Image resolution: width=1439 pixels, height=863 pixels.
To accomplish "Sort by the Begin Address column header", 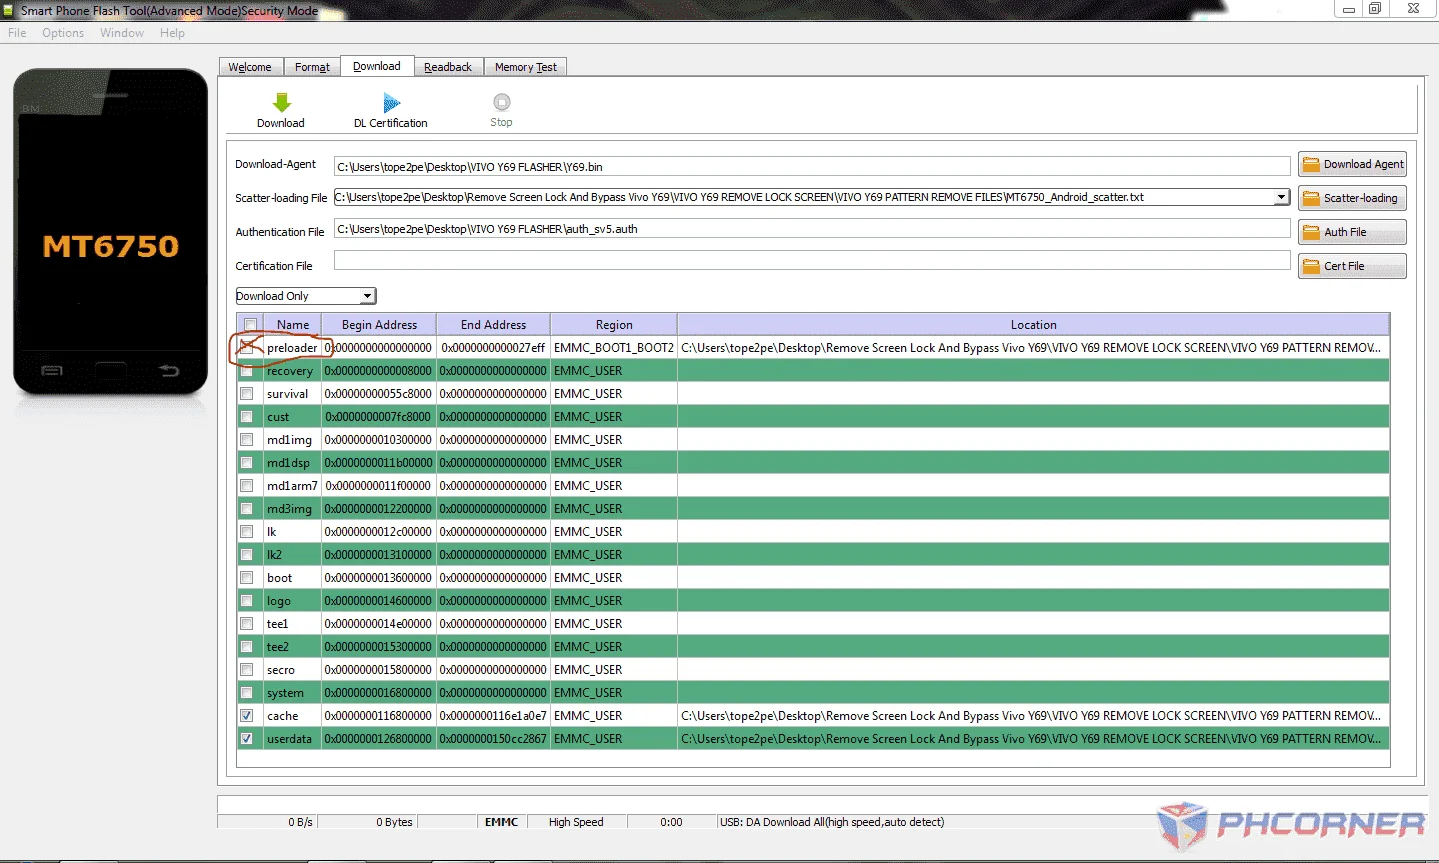I will coord(379,324).
